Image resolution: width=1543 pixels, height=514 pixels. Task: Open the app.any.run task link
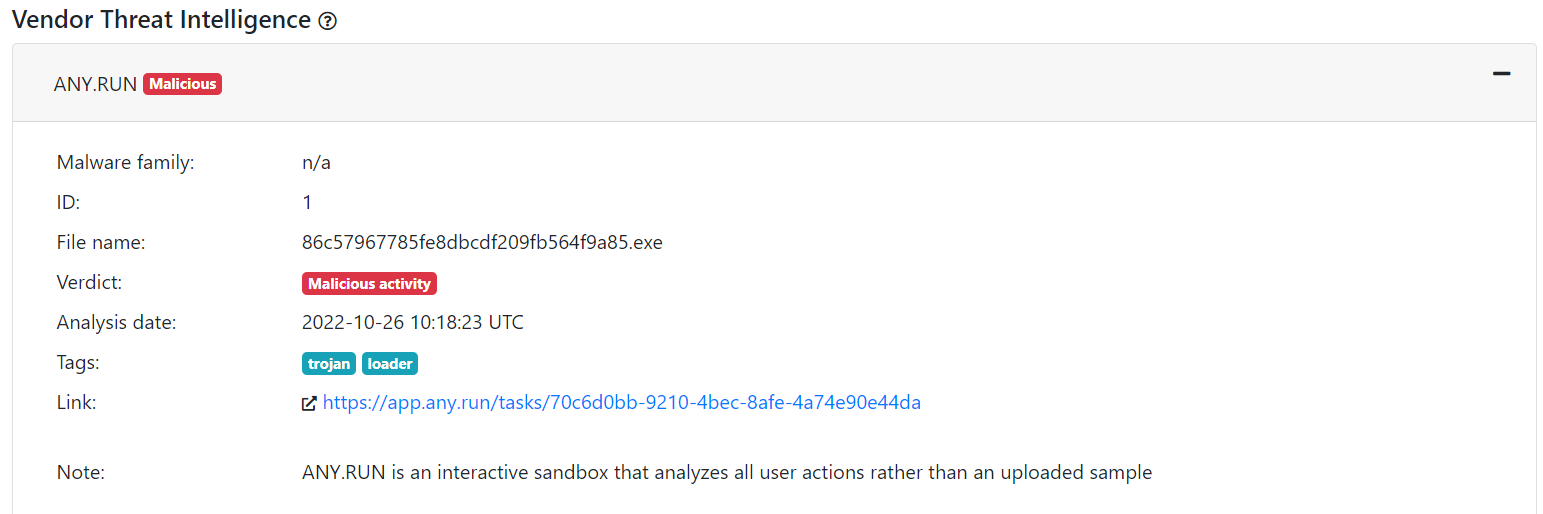621,403
